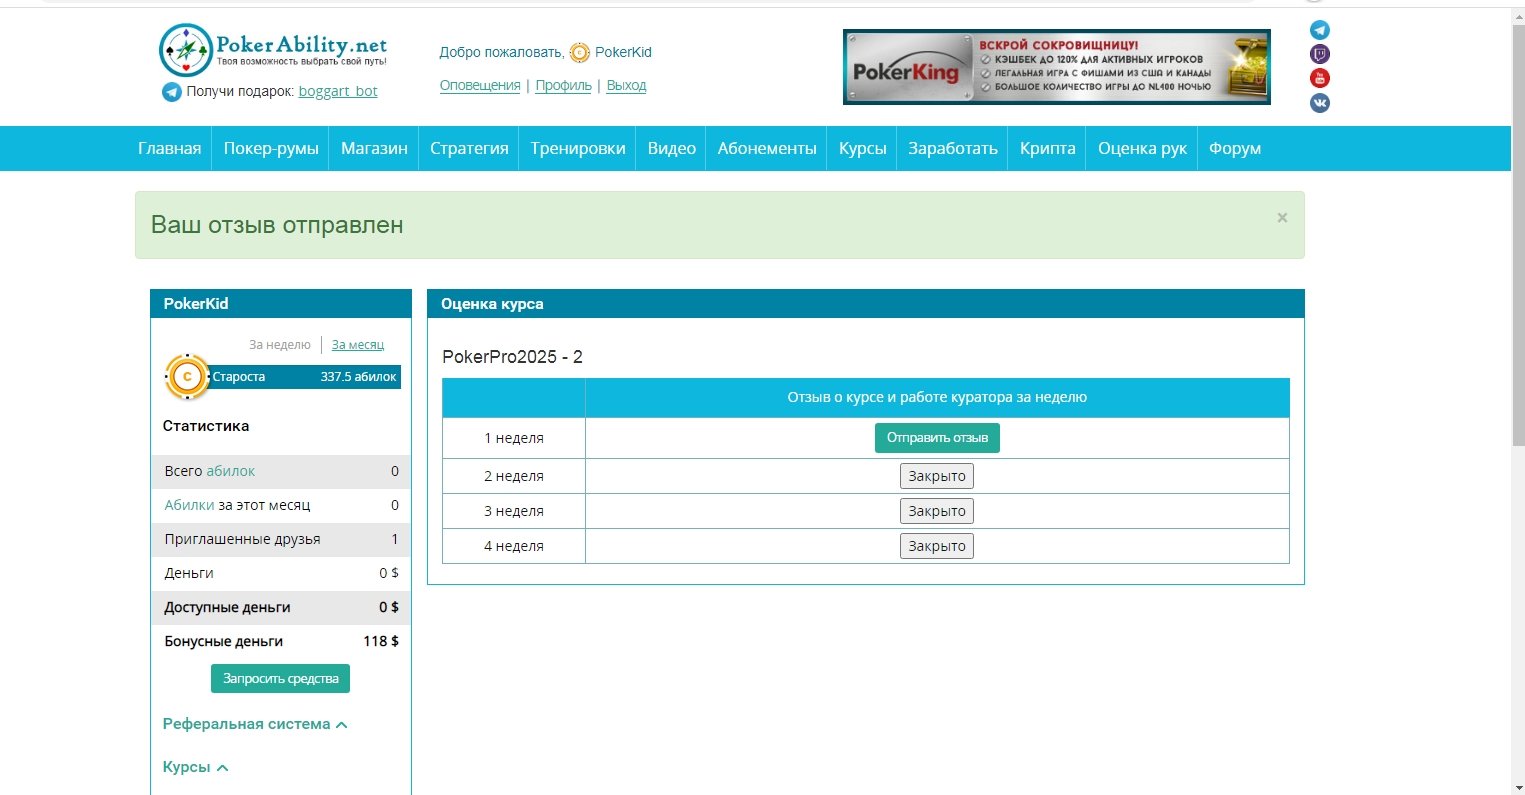The height and width of the screenshot is (795, 1525).
Task: Go to Главная menu item
Action: [x=169, y=148]
